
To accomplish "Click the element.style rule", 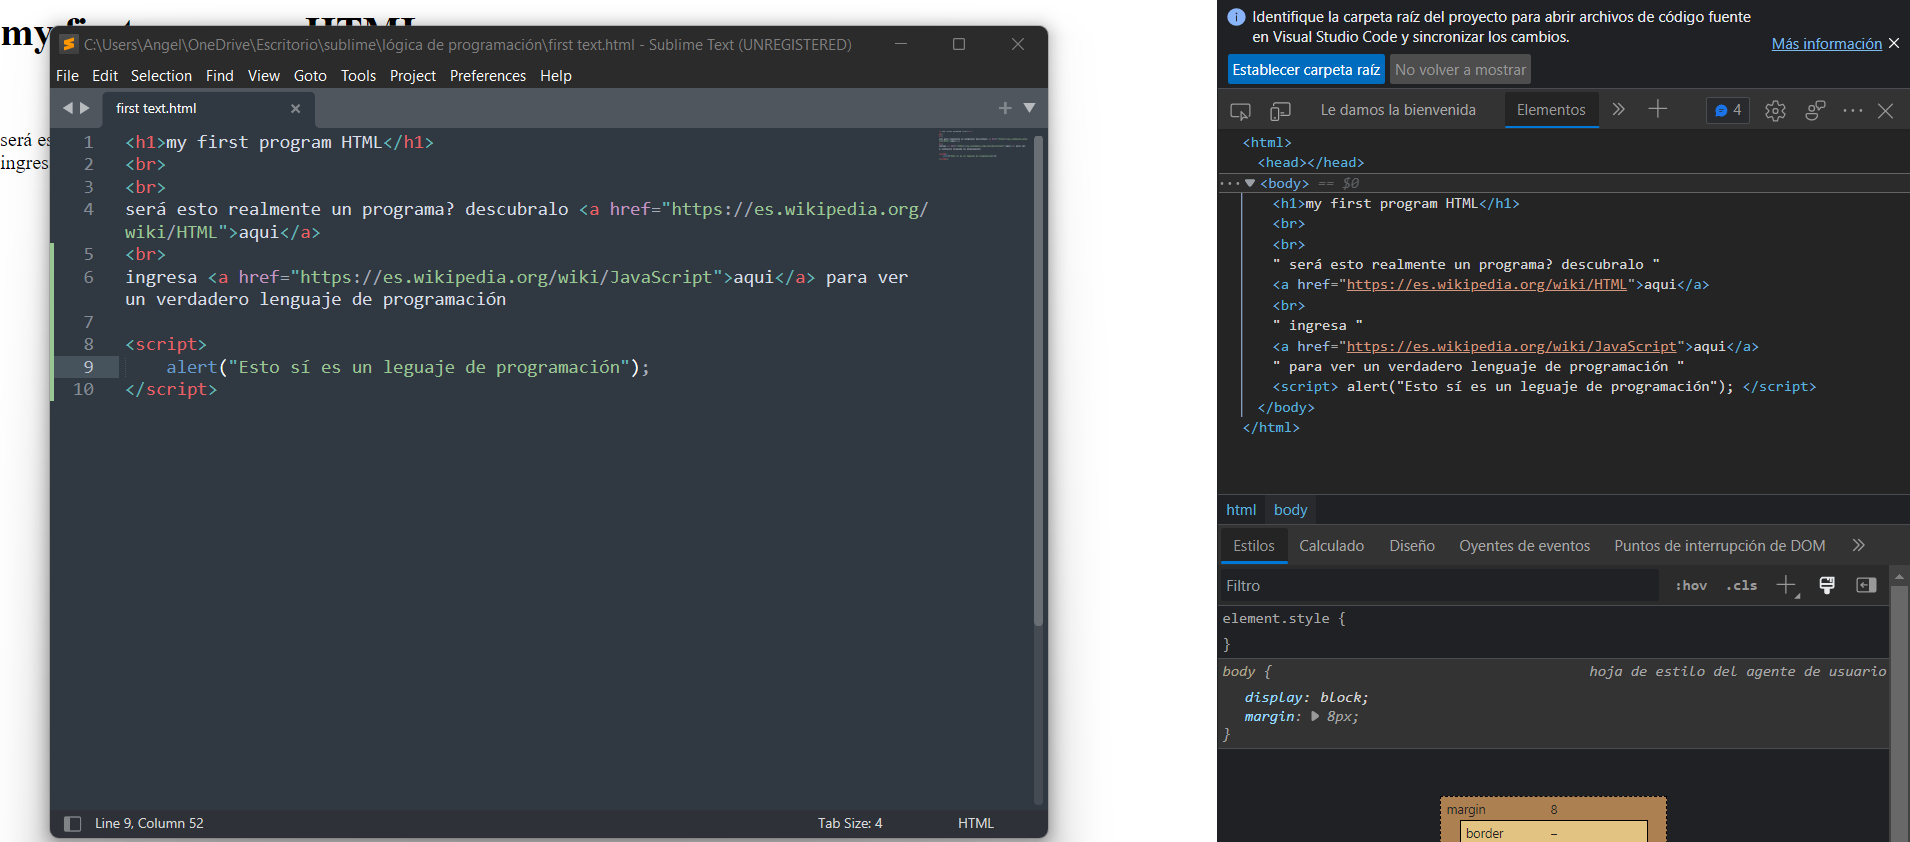I will (1284, 619).
